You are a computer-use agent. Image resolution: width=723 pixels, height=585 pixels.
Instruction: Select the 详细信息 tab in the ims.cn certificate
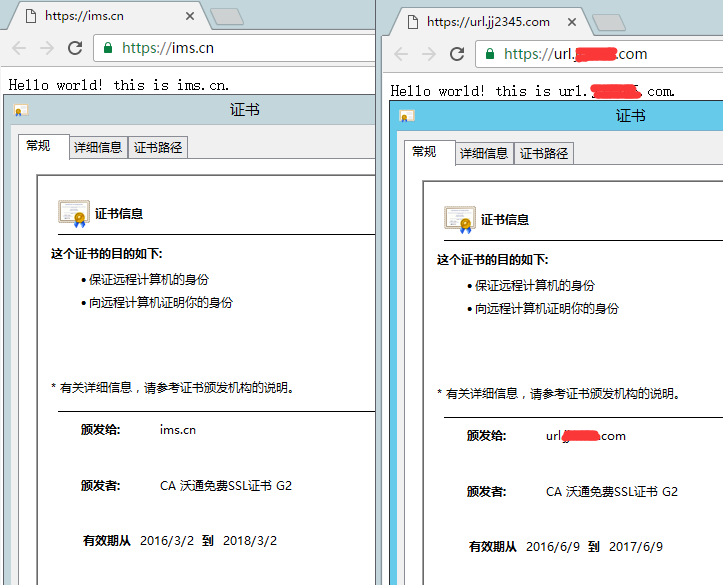(x=97, y=147)
